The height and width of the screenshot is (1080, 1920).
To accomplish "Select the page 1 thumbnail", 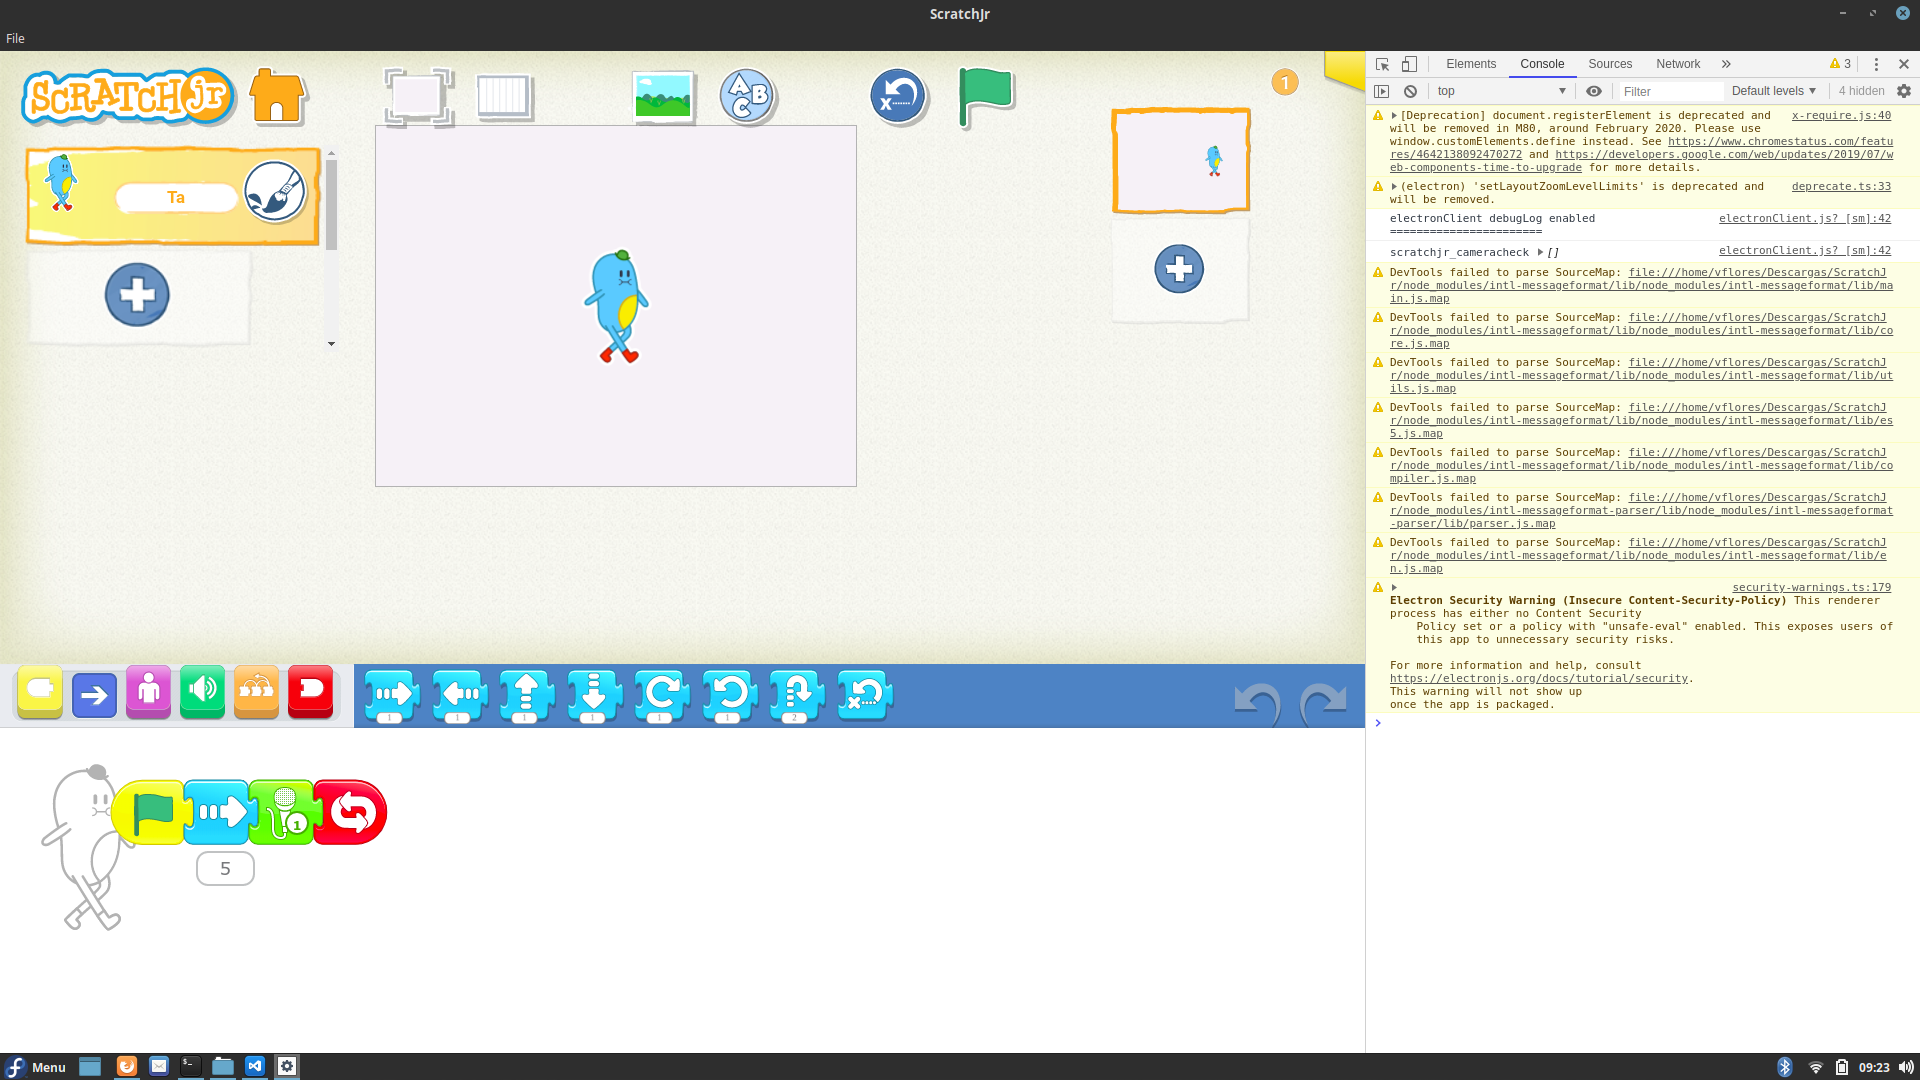I will coord(1180,160).
